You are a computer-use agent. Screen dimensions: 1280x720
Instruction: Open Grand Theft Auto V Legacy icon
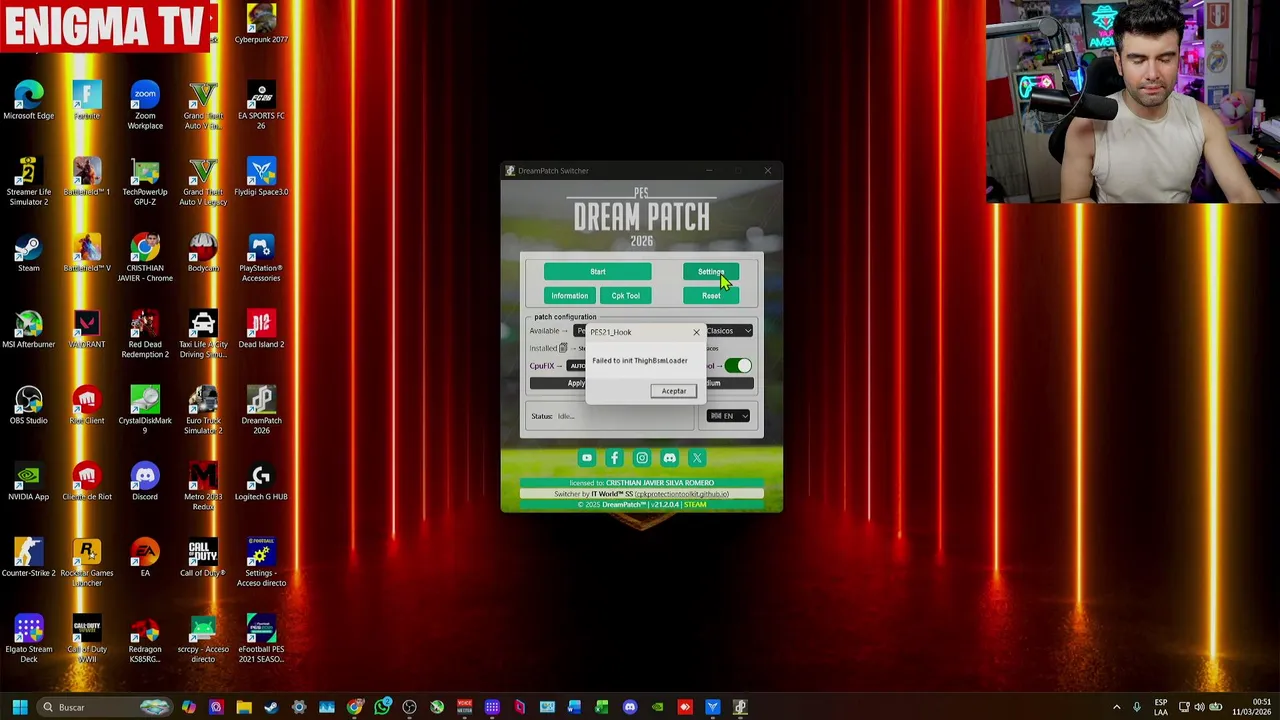click(203, 182)
